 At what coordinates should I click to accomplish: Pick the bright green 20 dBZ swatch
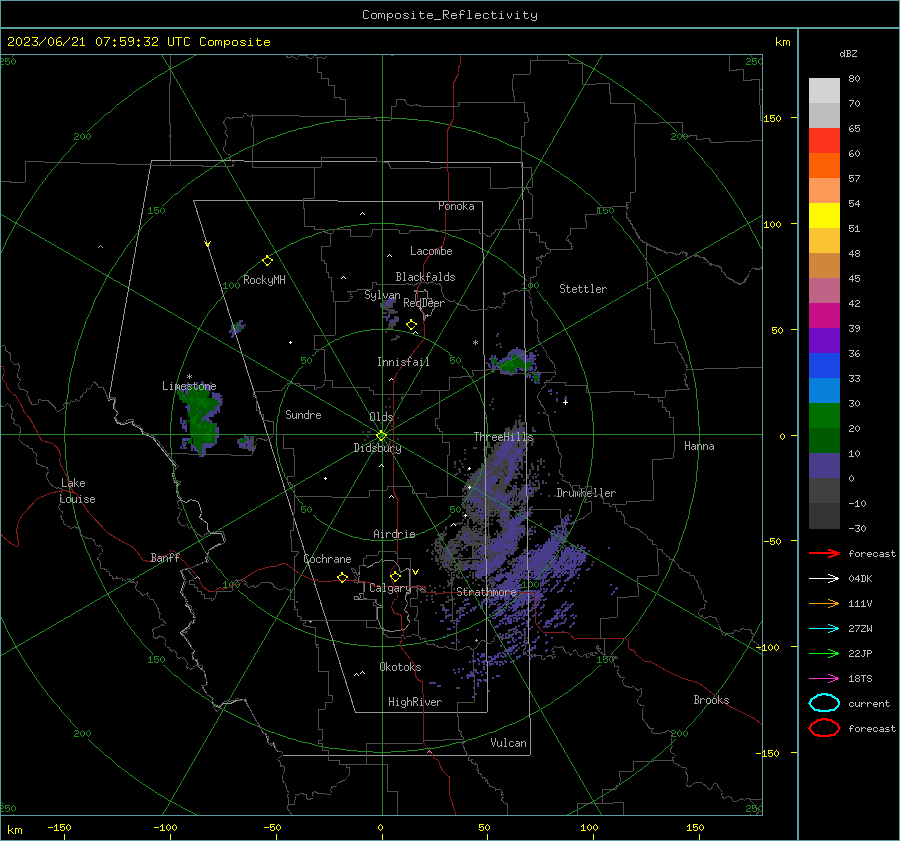point(824,415)
